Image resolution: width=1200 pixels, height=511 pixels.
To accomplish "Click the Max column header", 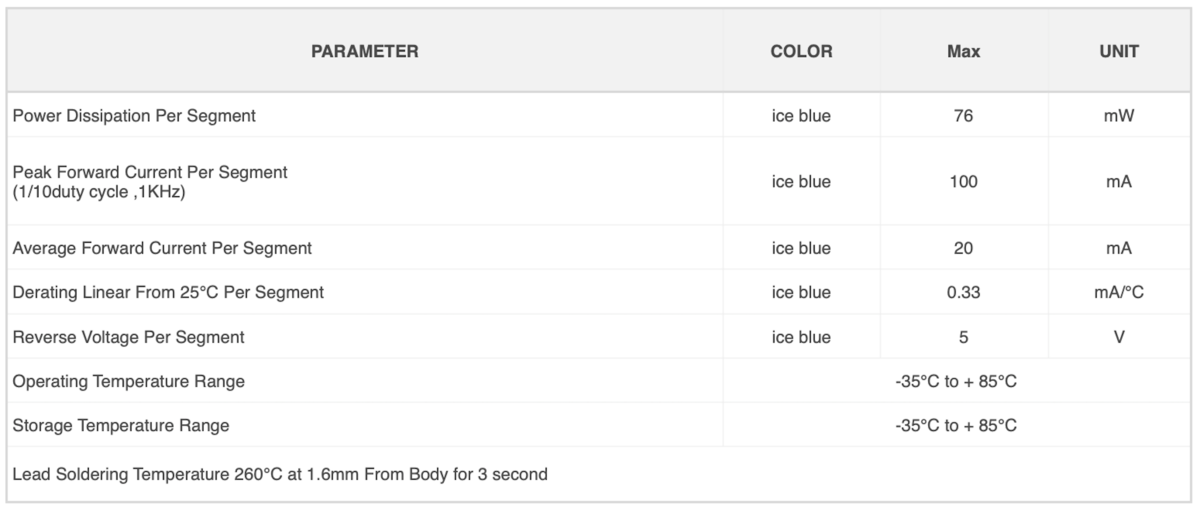I will [x=963, y=51].
